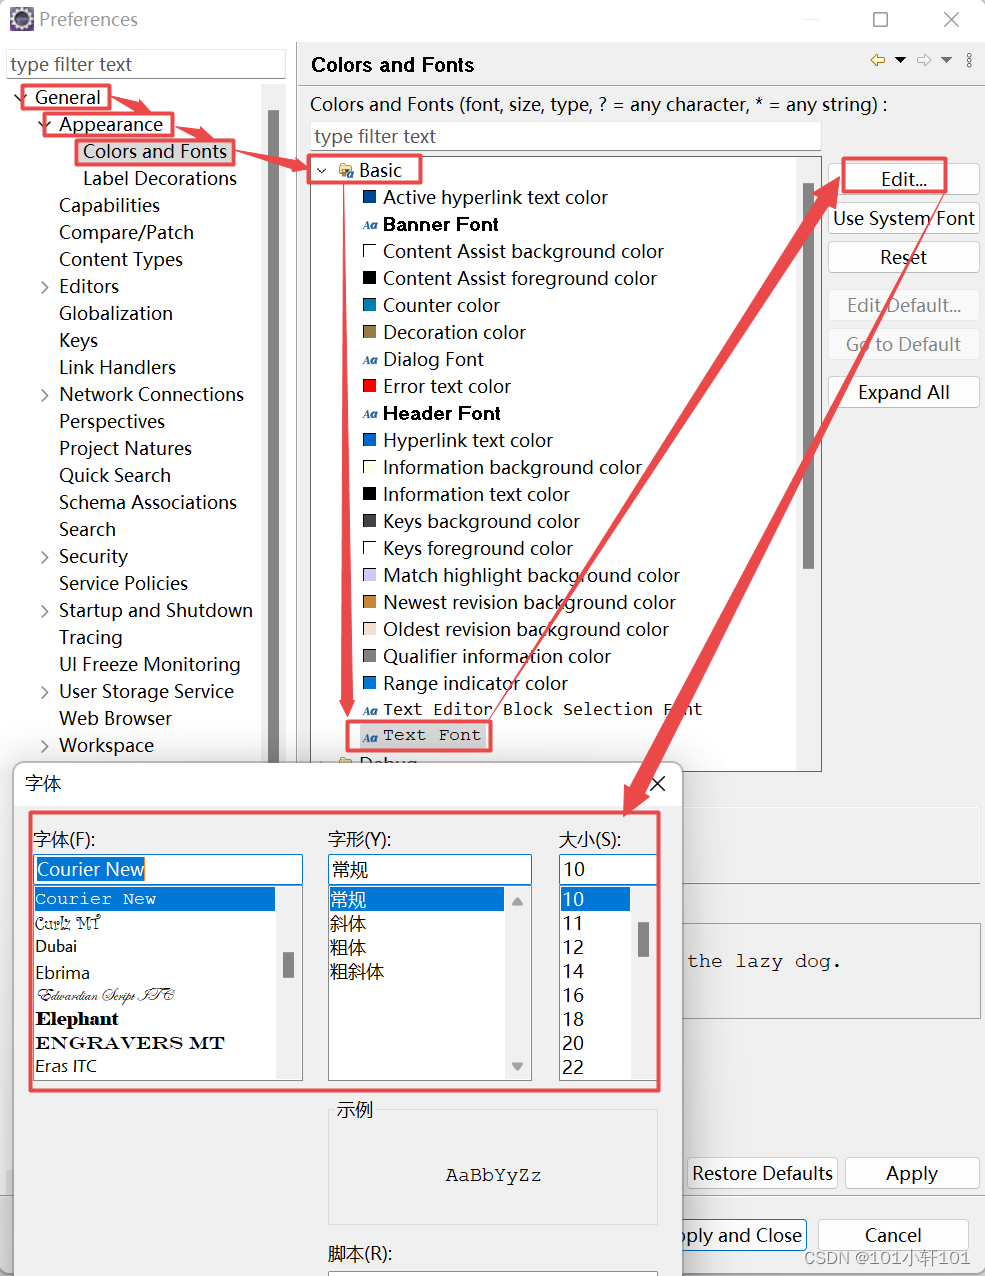Select Qualifier information color swatch
This screenshot has height=1276, width=985.
(x=369, y=656)
